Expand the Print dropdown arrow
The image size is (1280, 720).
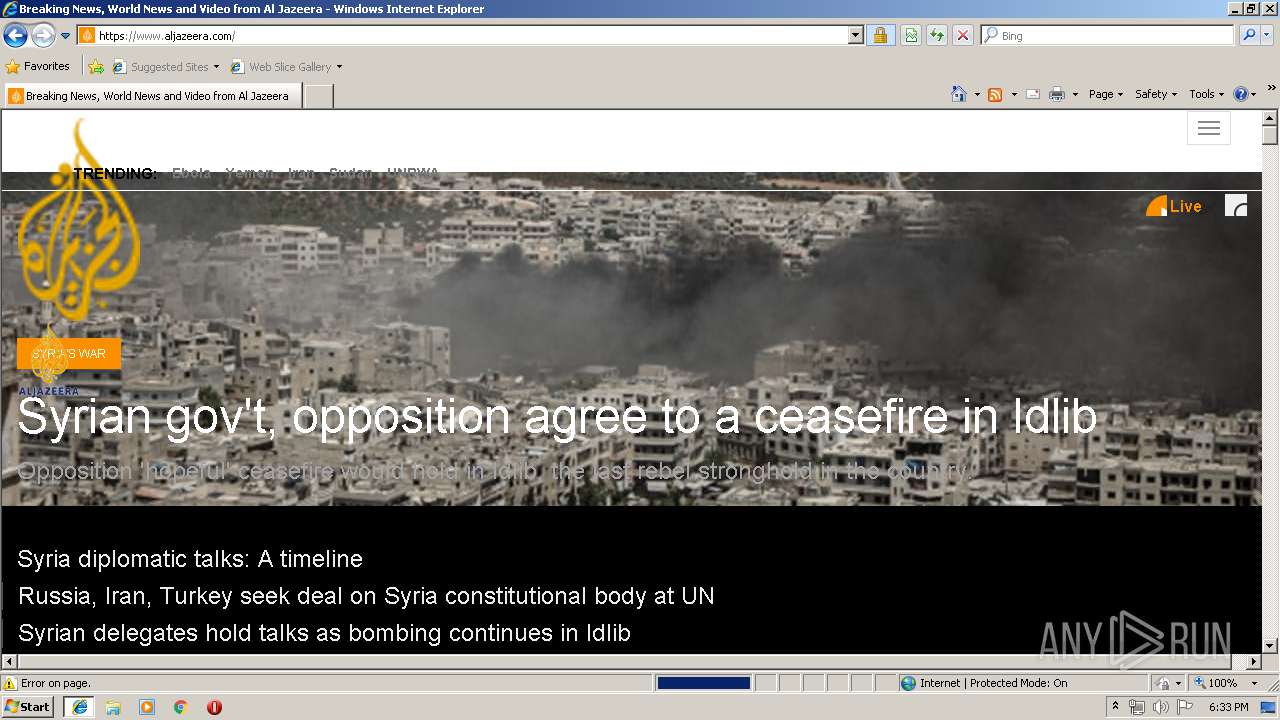click(x=1075, y=94)
